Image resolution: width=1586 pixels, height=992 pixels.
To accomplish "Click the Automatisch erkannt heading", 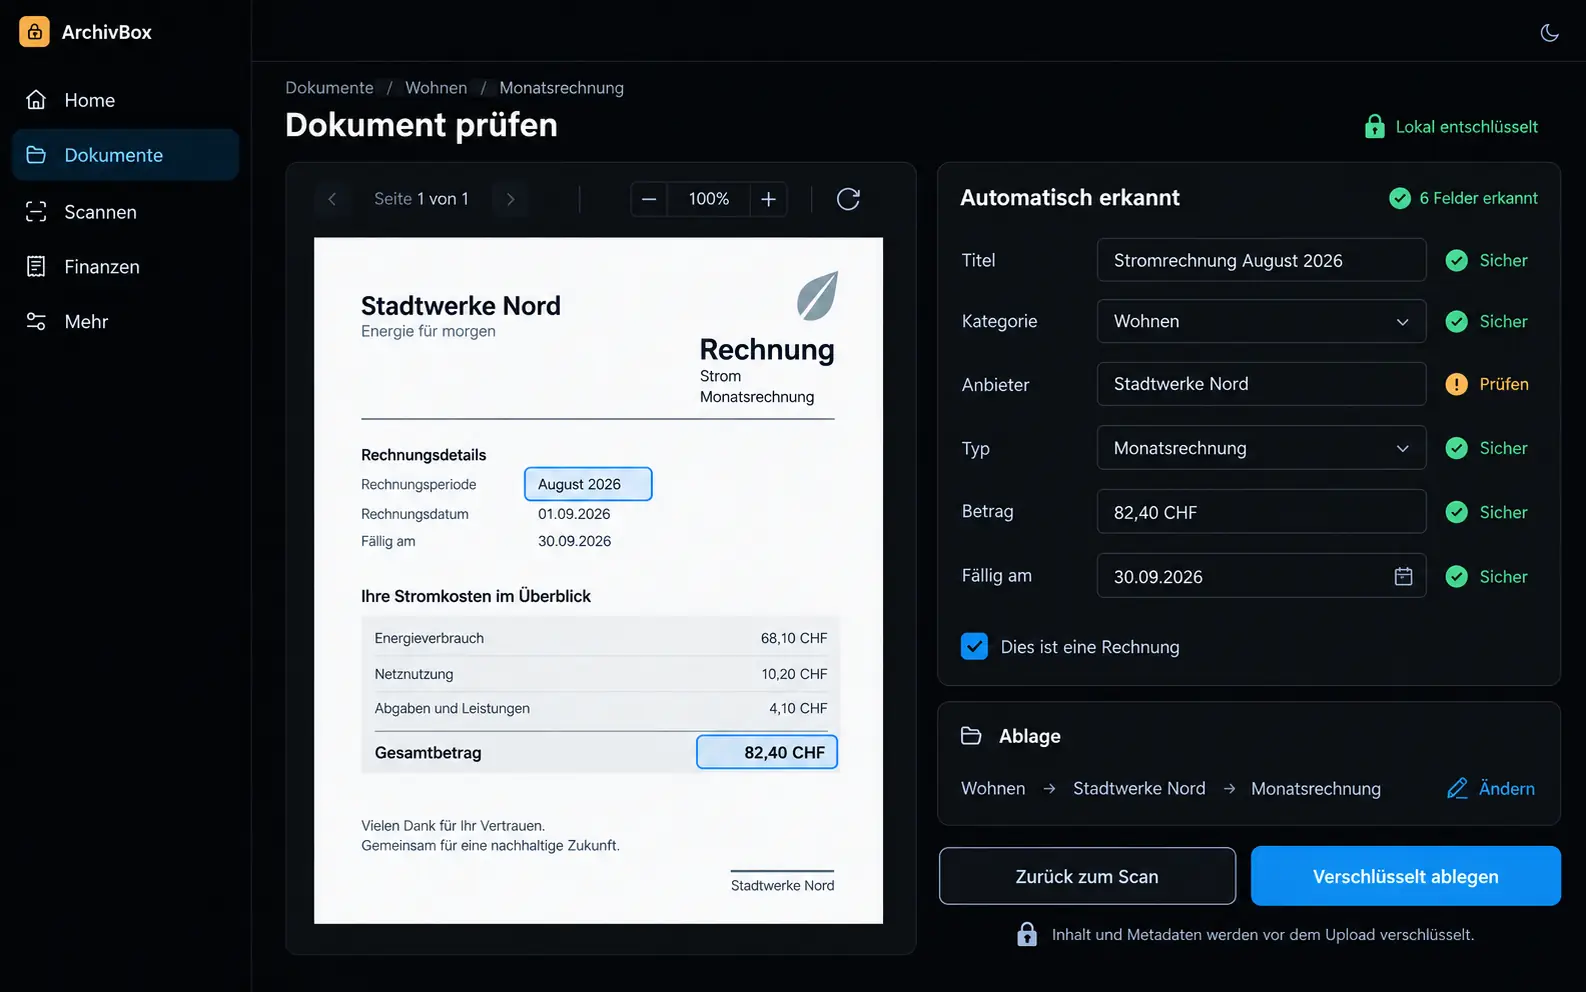I will click(1070, 198).
